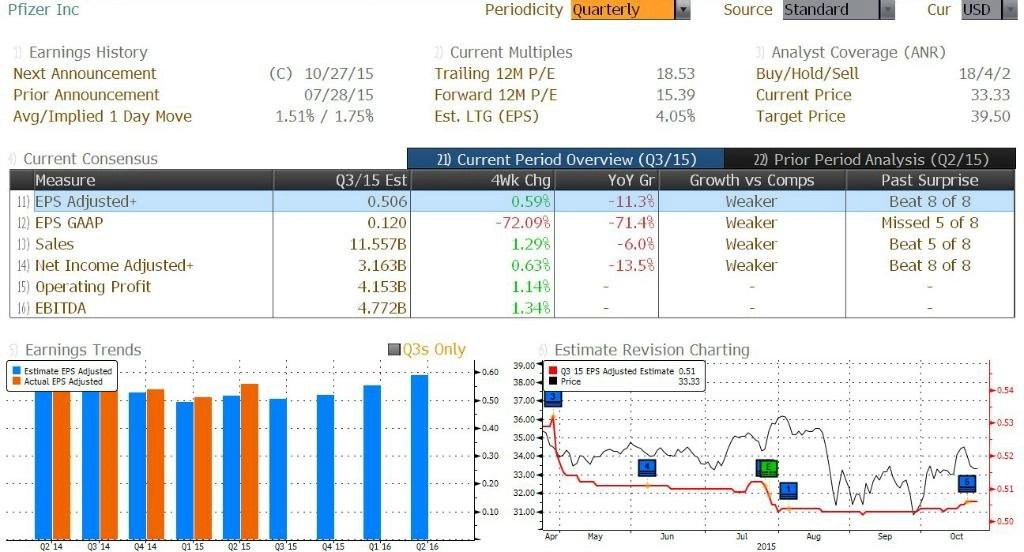The width and height of the screenshot is (1024, 552).
Task: Click Avg/Implied 1 Day Move value
Action: point(324,116)
